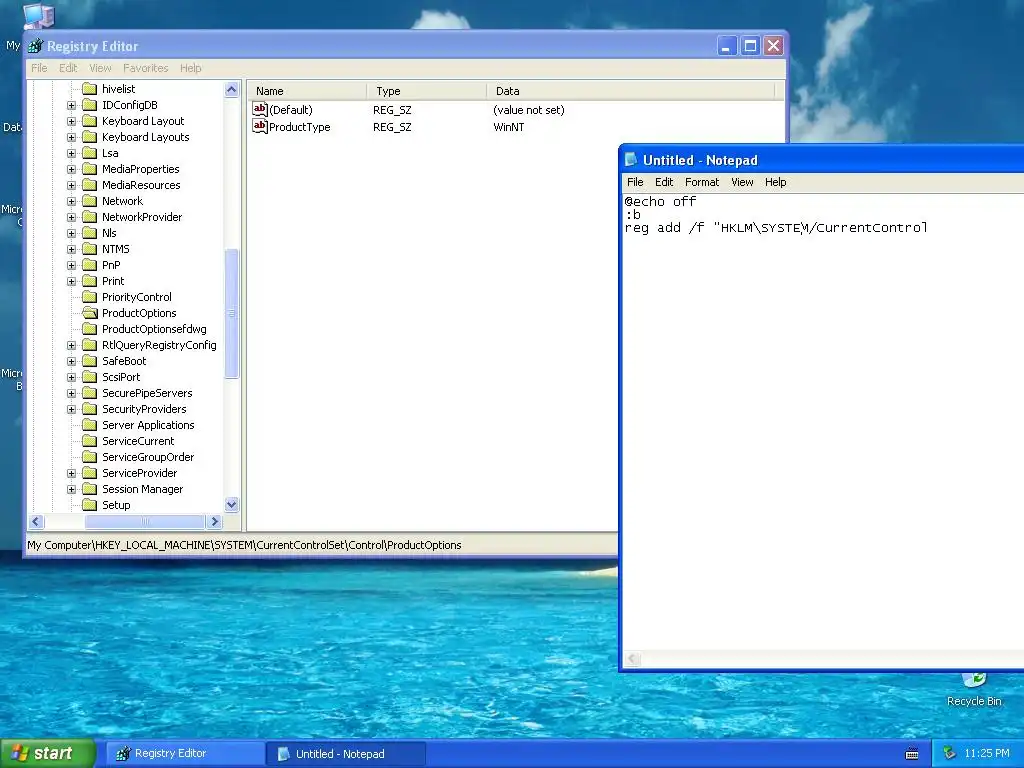This screenshot has width=1024, height=768.
Task: Click the Notepad title bar icon
Action: click(x=631, y=159)
